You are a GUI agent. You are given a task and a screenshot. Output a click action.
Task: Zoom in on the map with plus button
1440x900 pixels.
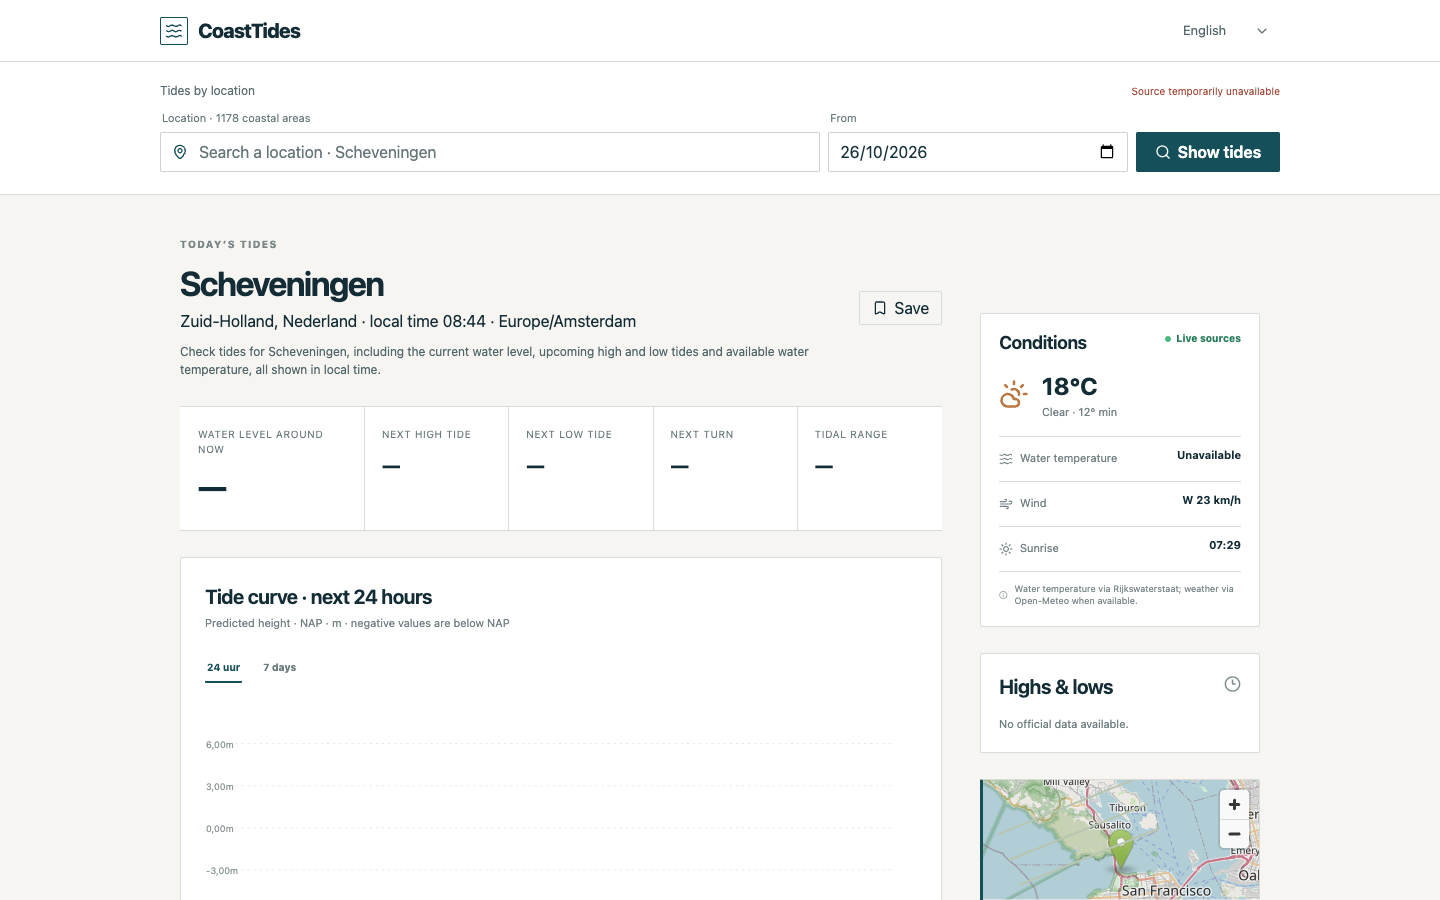pyautogui.click(x=1234, y=805)
